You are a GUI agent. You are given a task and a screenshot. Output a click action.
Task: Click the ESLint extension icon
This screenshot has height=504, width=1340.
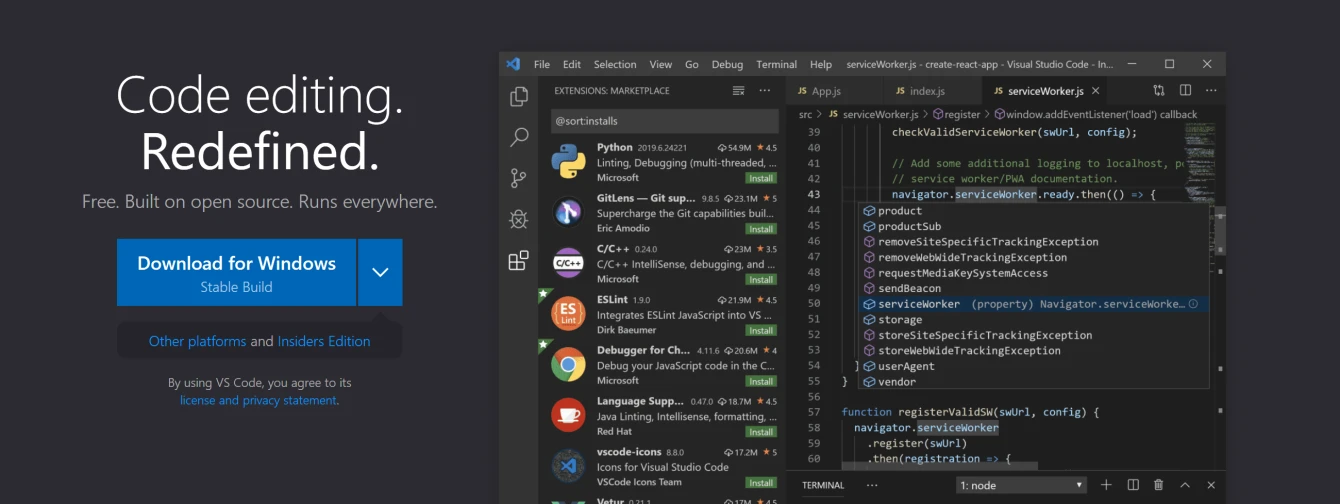(568, 313)
